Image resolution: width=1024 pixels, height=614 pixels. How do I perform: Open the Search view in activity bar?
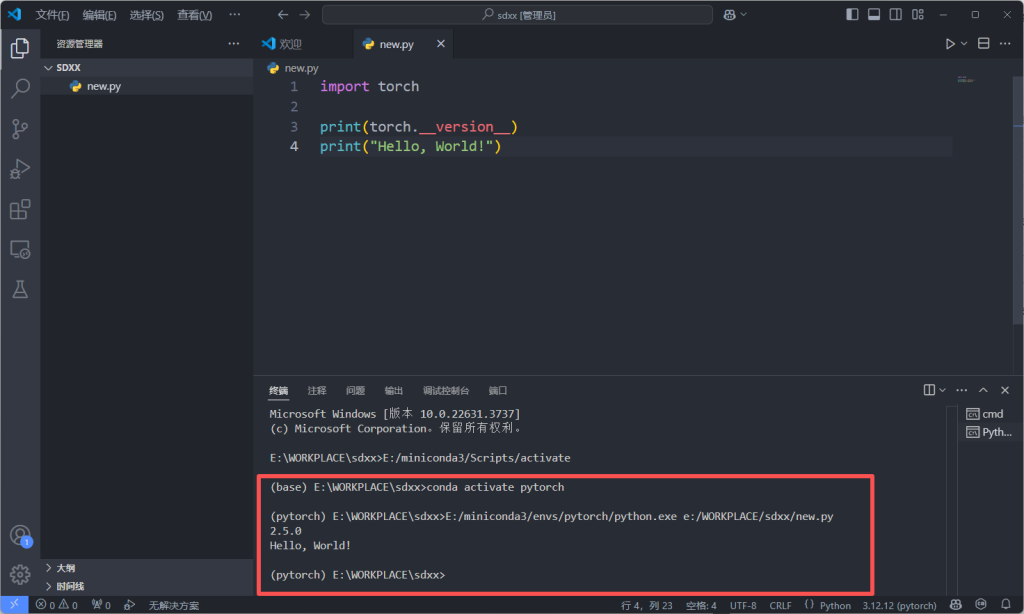pos(20,89)
